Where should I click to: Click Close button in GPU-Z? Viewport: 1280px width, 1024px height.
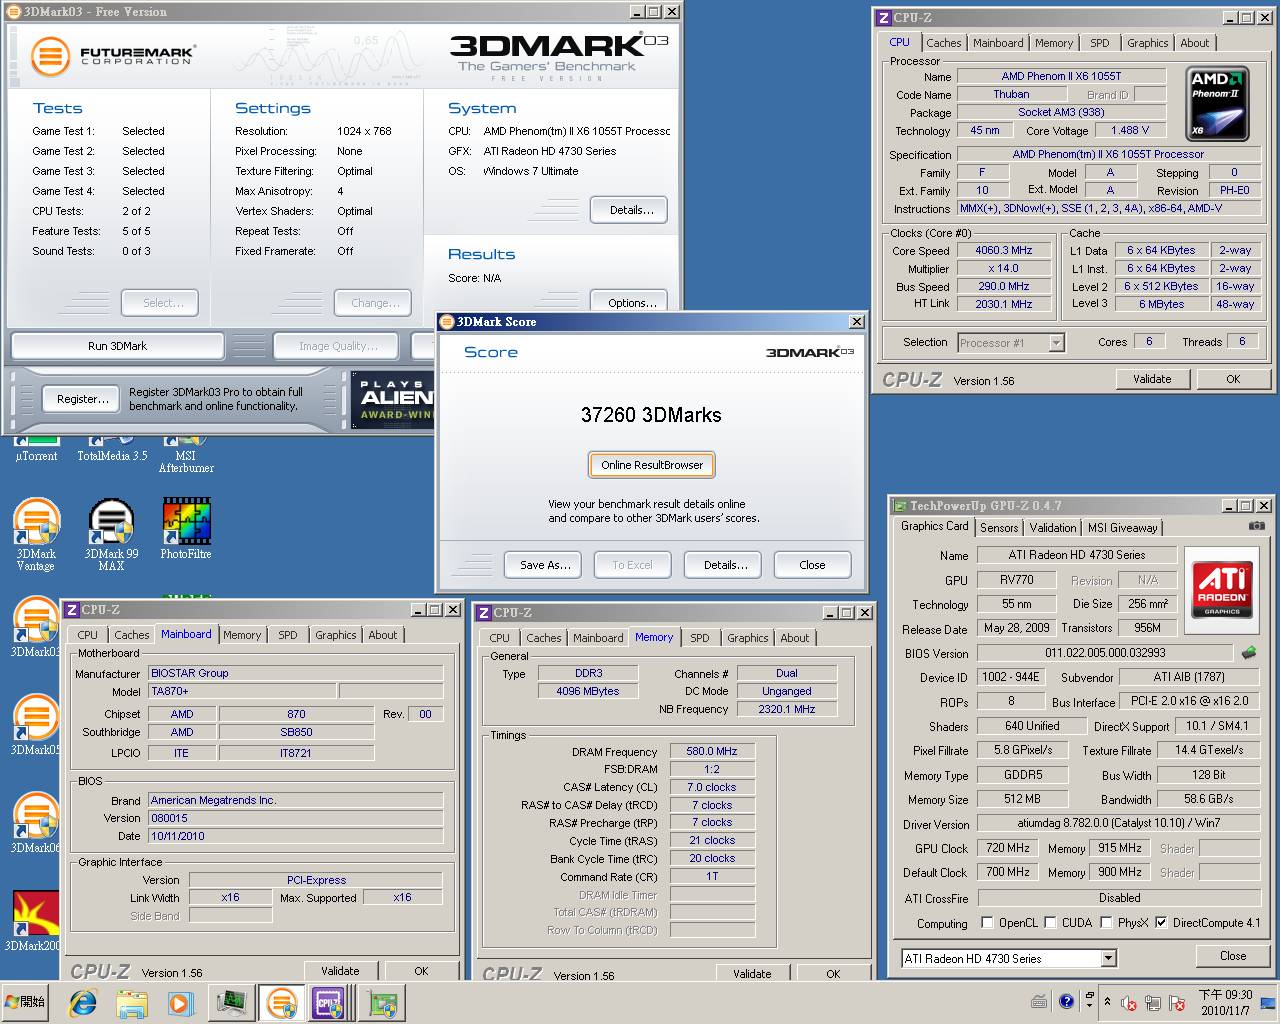1233,956
